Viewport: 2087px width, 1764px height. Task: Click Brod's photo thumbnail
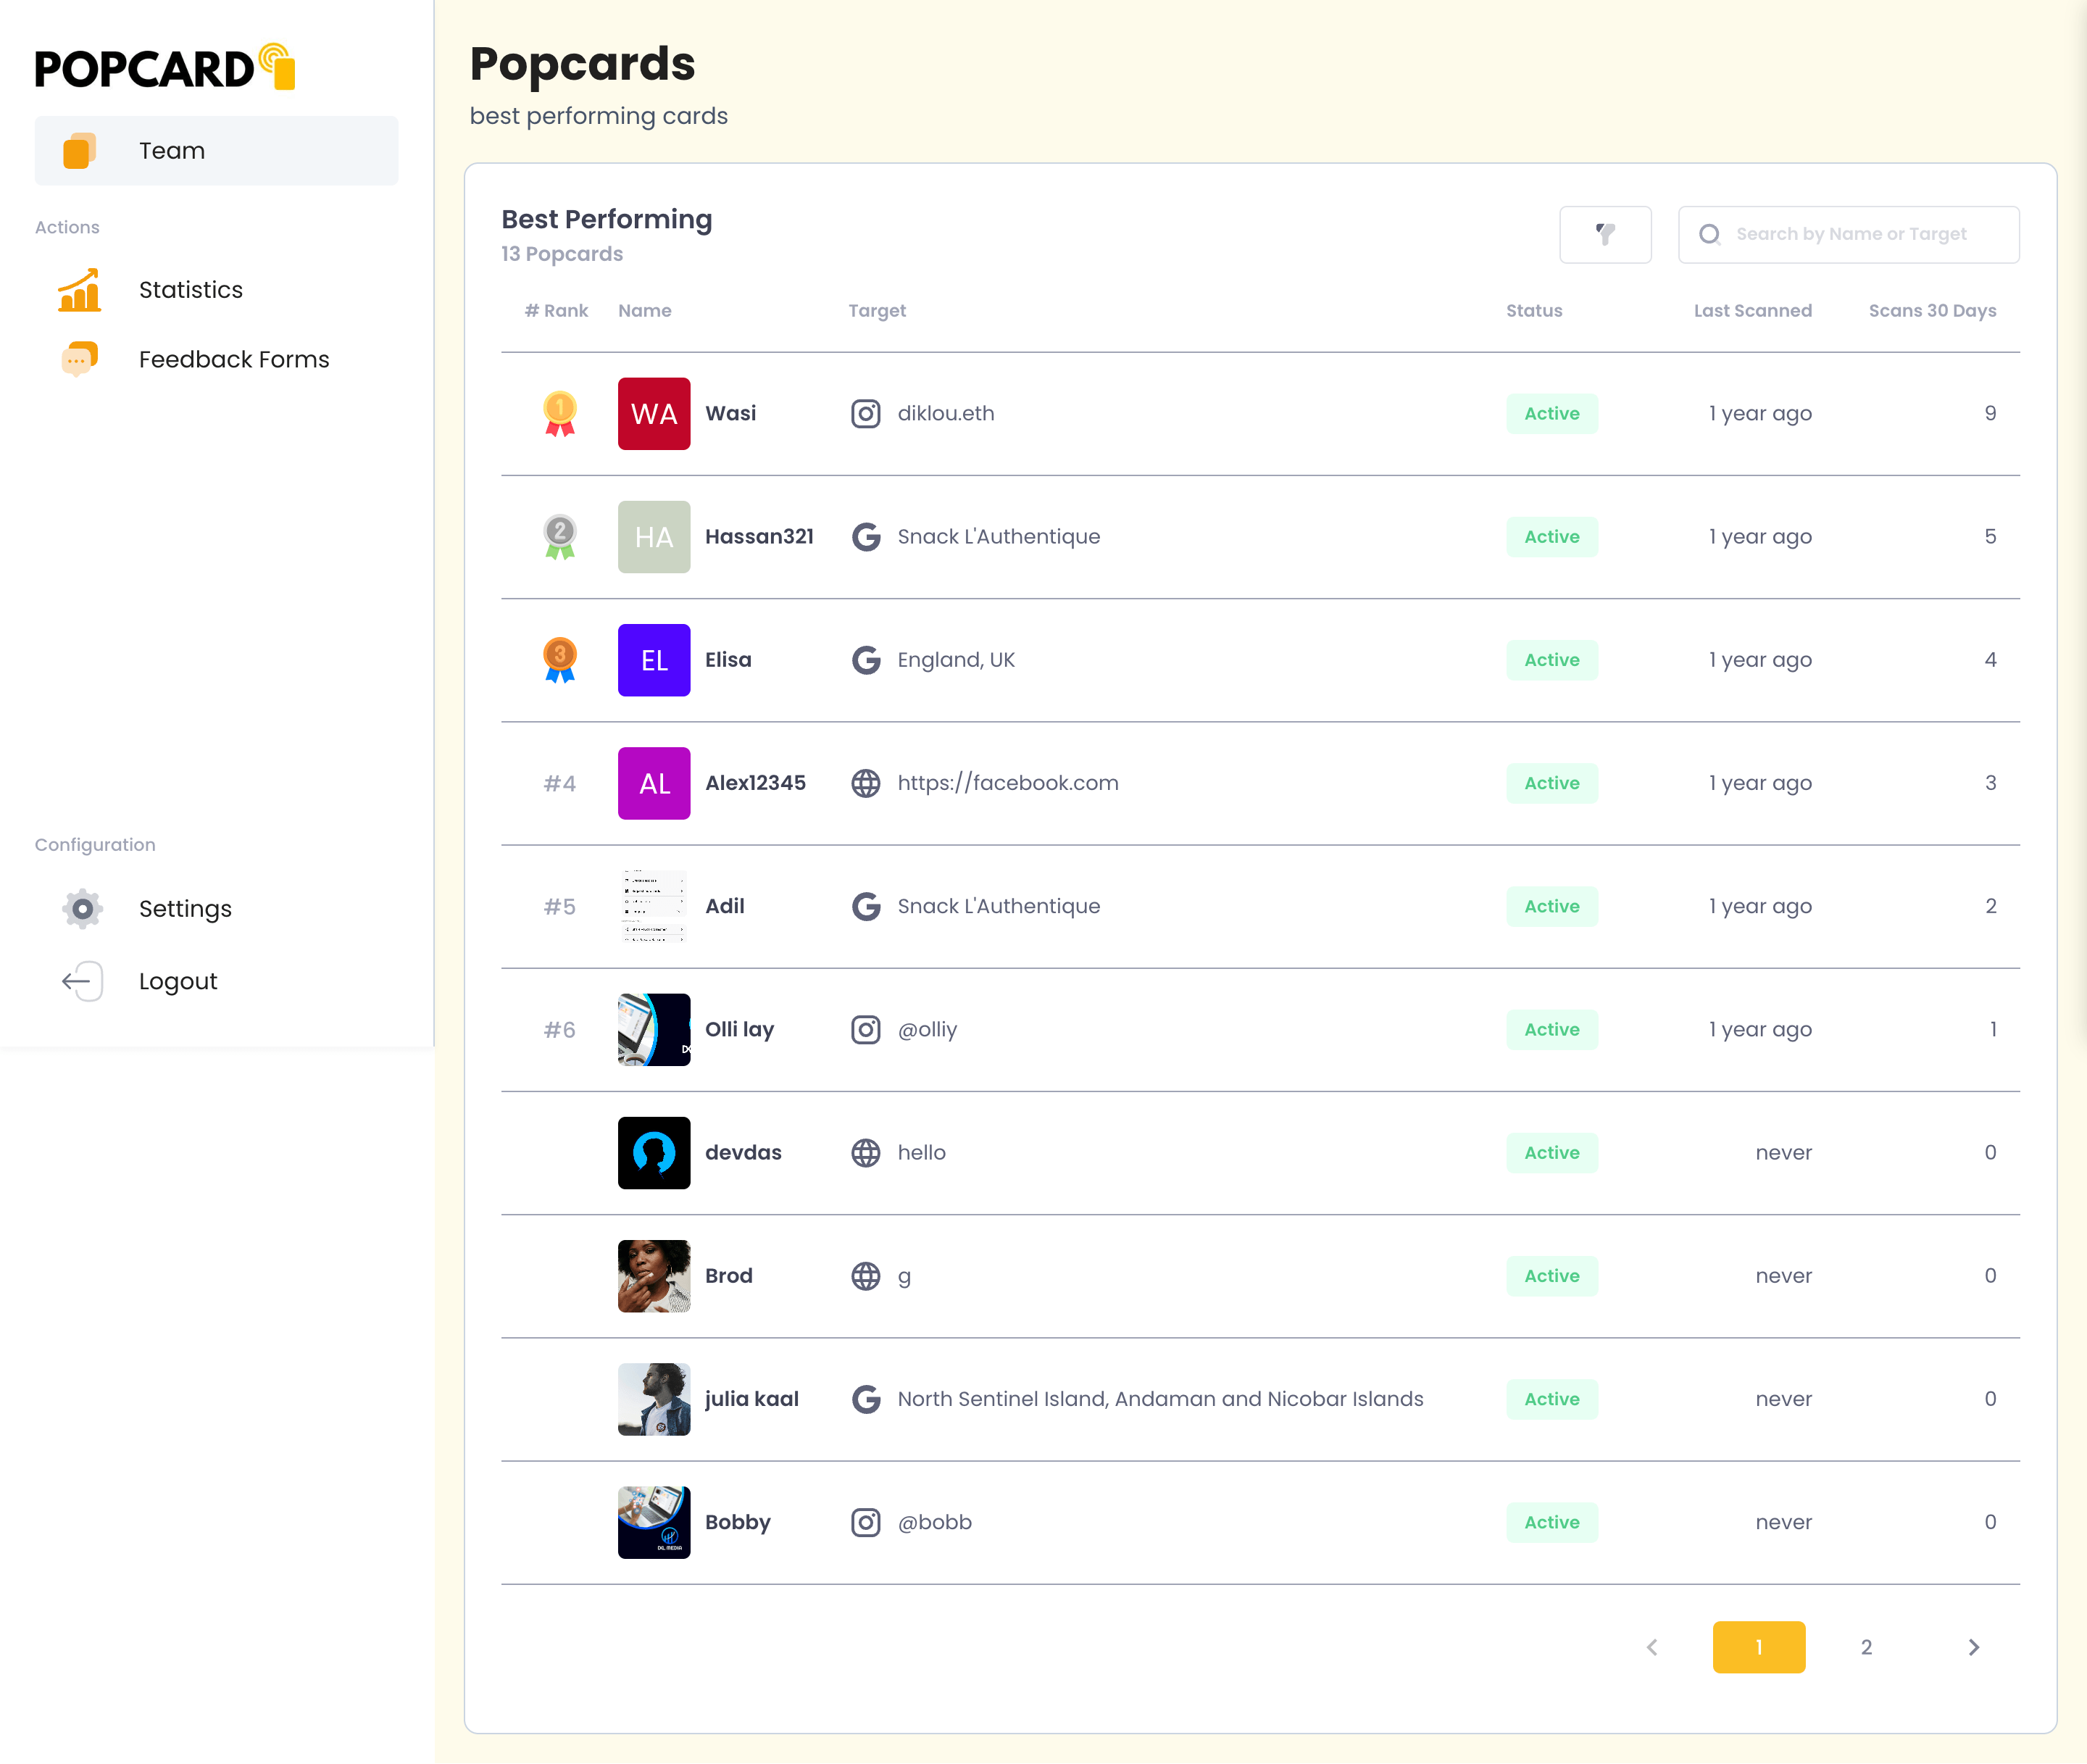(x=653, y=1275)
